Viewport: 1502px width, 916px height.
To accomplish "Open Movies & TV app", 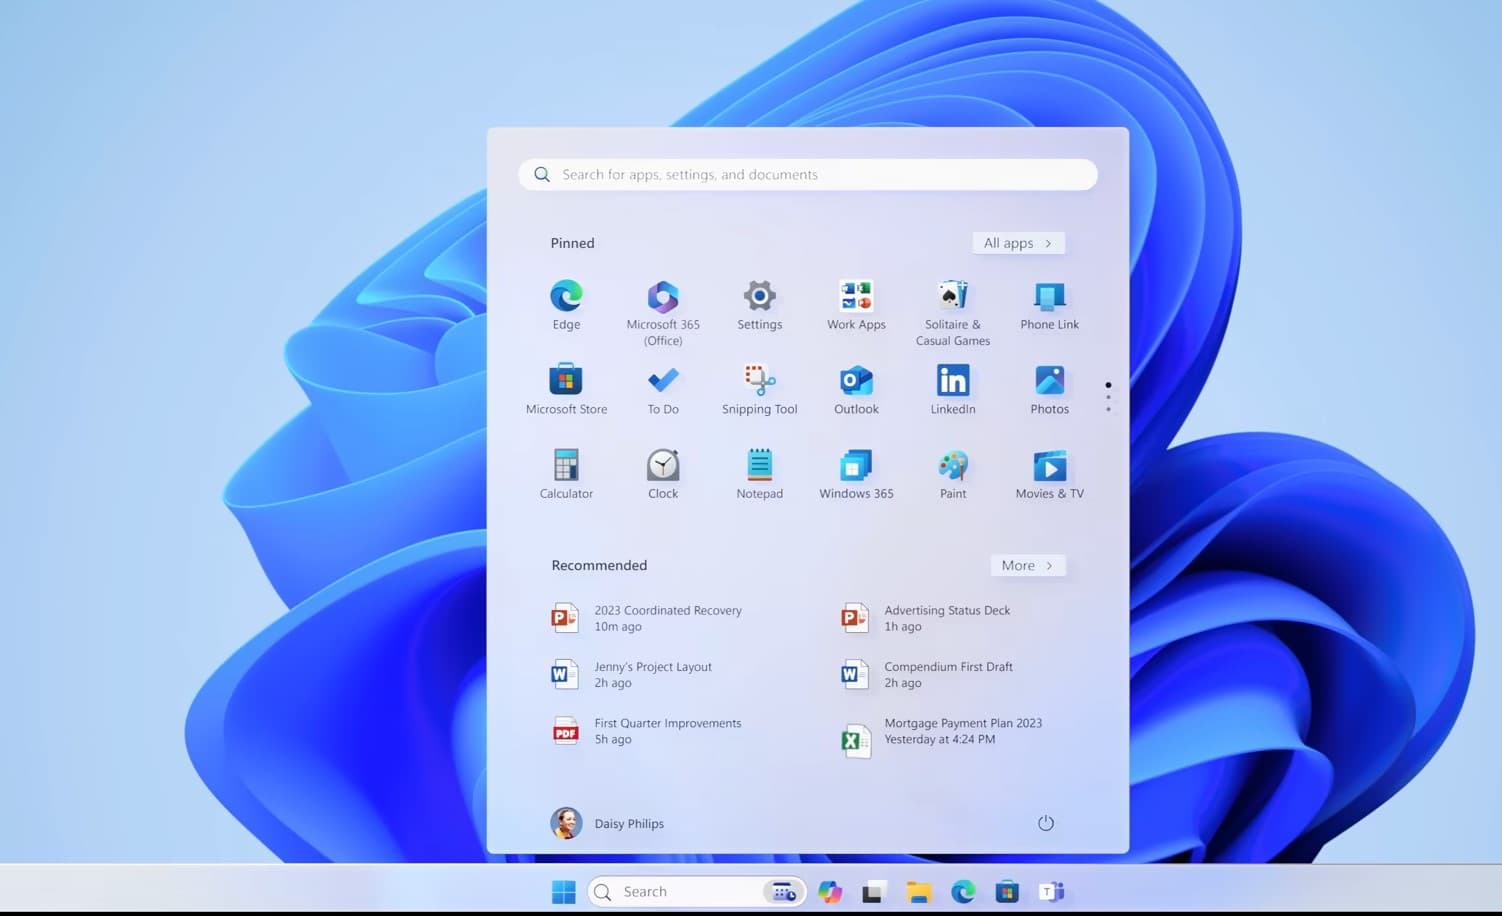I will [1050, 474].
